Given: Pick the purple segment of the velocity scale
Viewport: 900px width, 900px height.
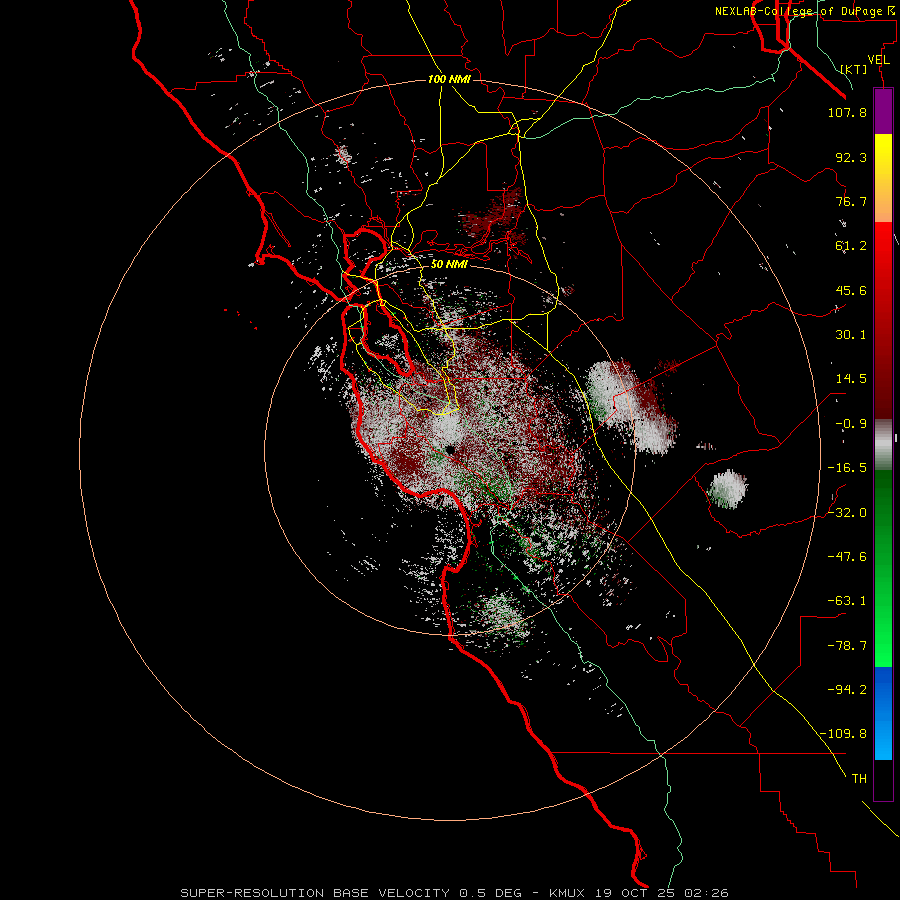Looking at the screenshot, I should [883, 111].
